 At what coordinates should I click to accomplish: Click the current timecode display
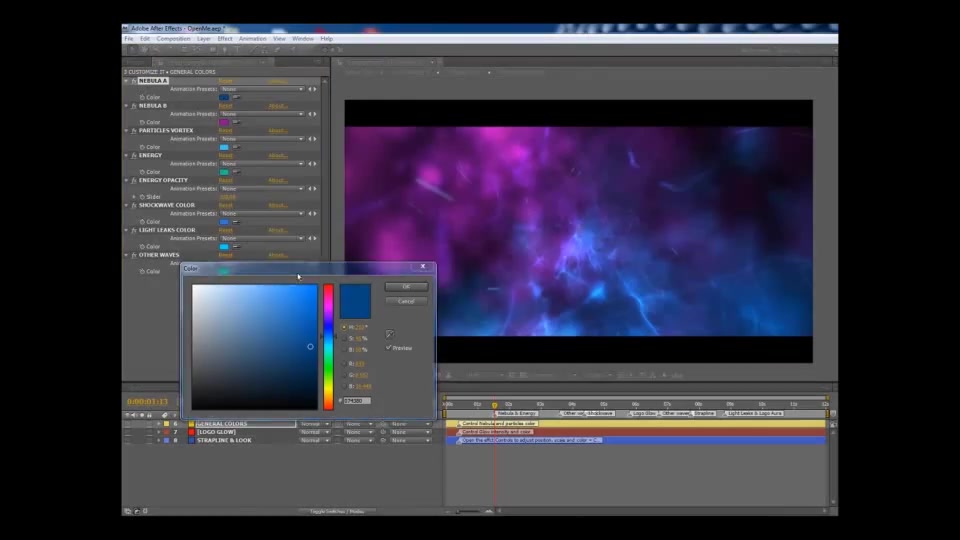[x=148, y=402]
